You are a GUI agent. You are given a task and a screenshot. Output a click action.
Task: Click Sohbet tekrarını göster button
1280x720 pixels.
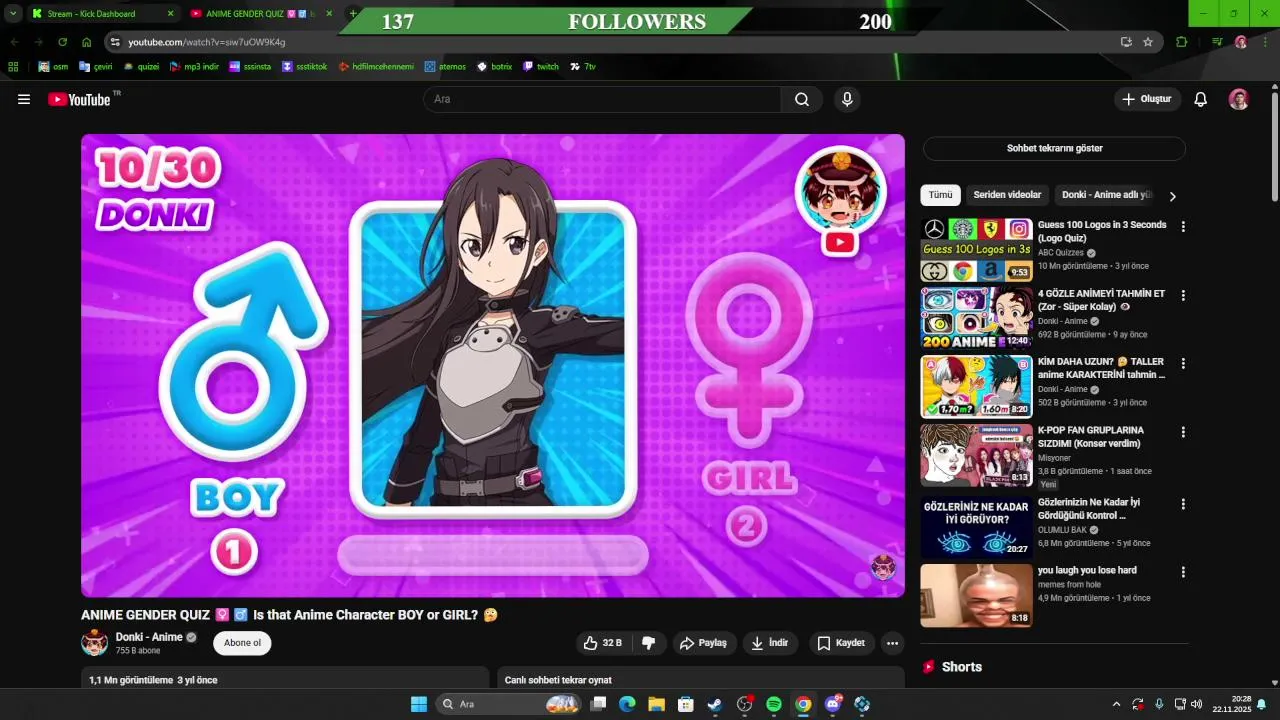click(x=1054, y=148)
